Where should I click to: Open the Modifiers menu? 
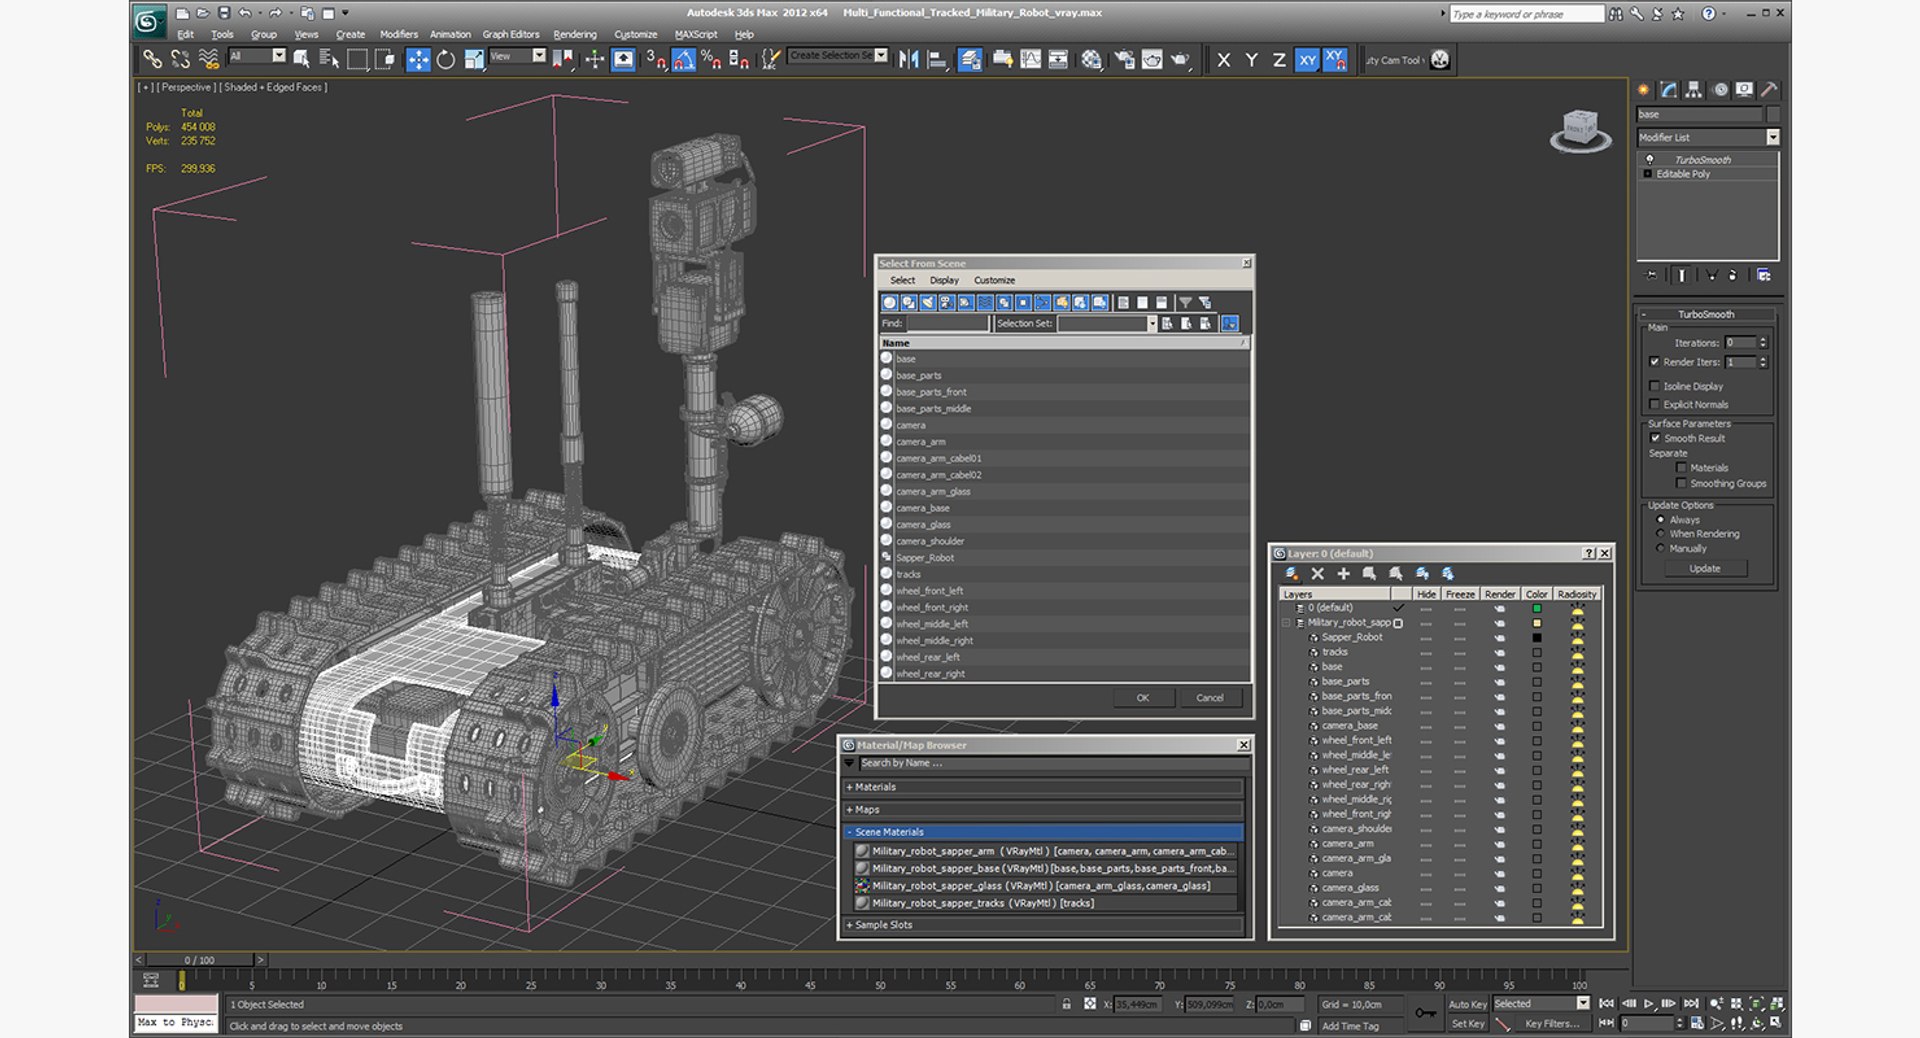pos(399,34)
